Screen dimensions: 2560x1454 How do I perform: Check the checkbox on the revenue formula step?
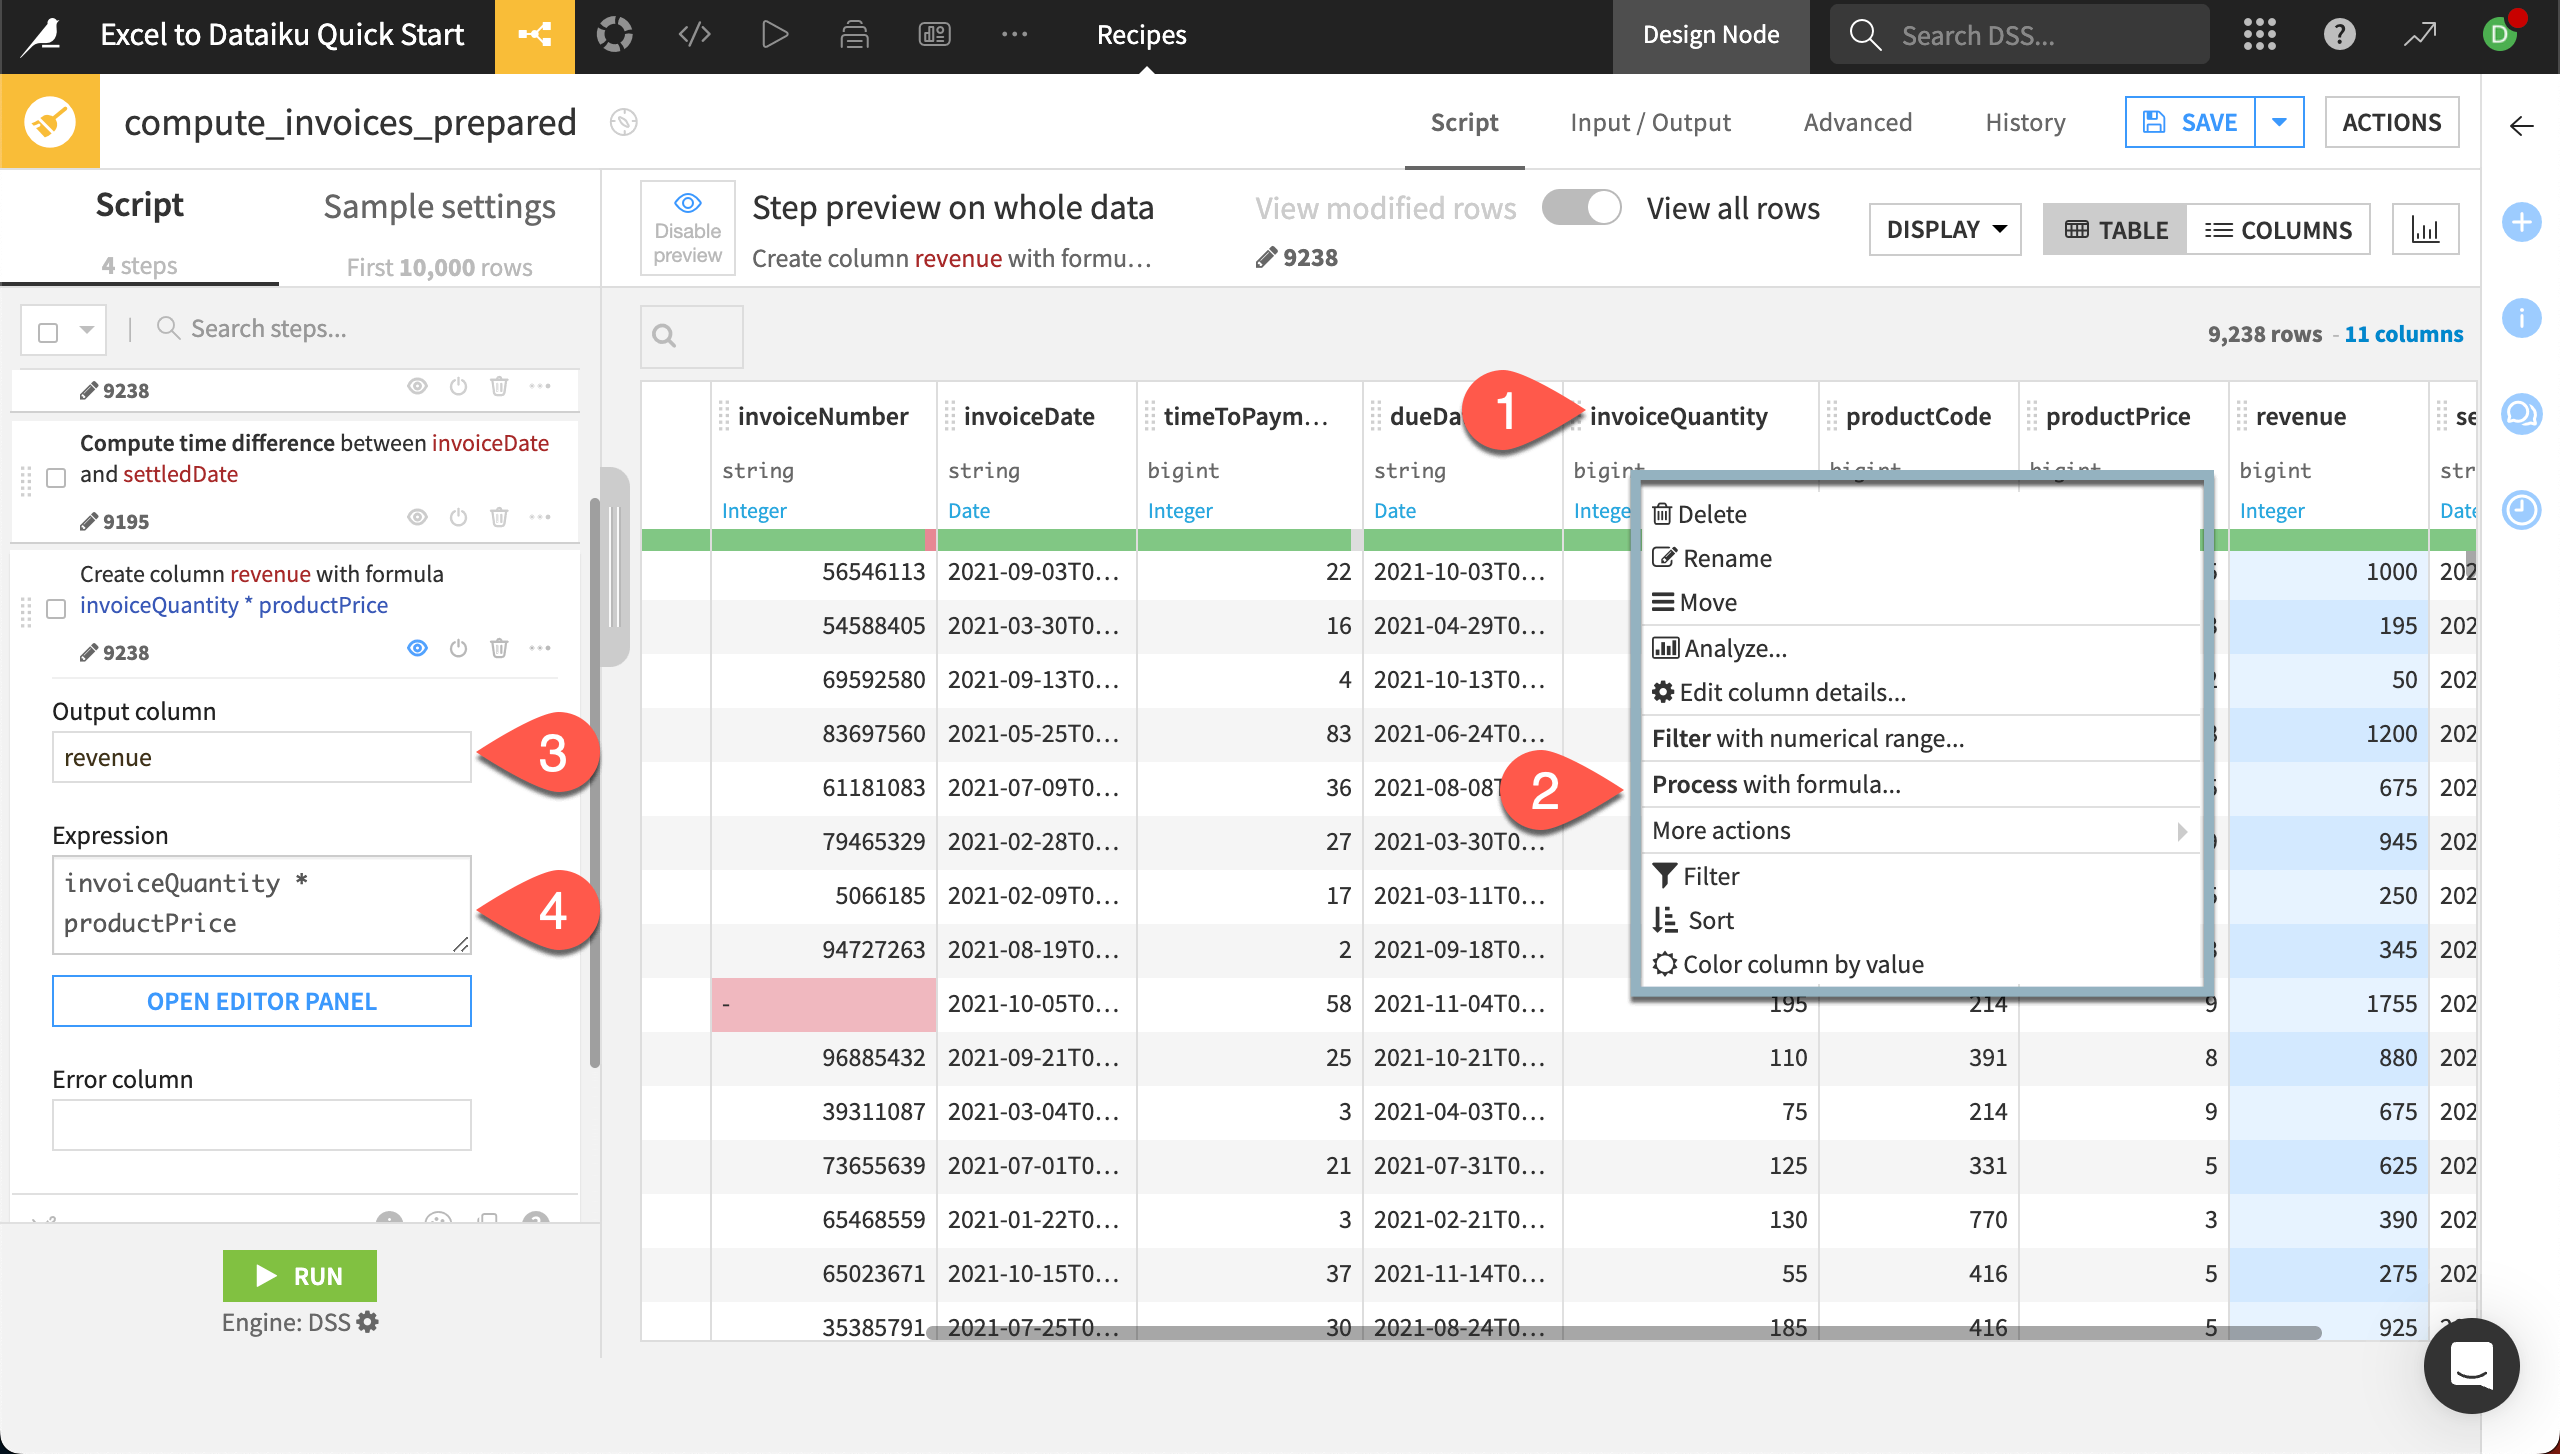click(x=56, y=610)
